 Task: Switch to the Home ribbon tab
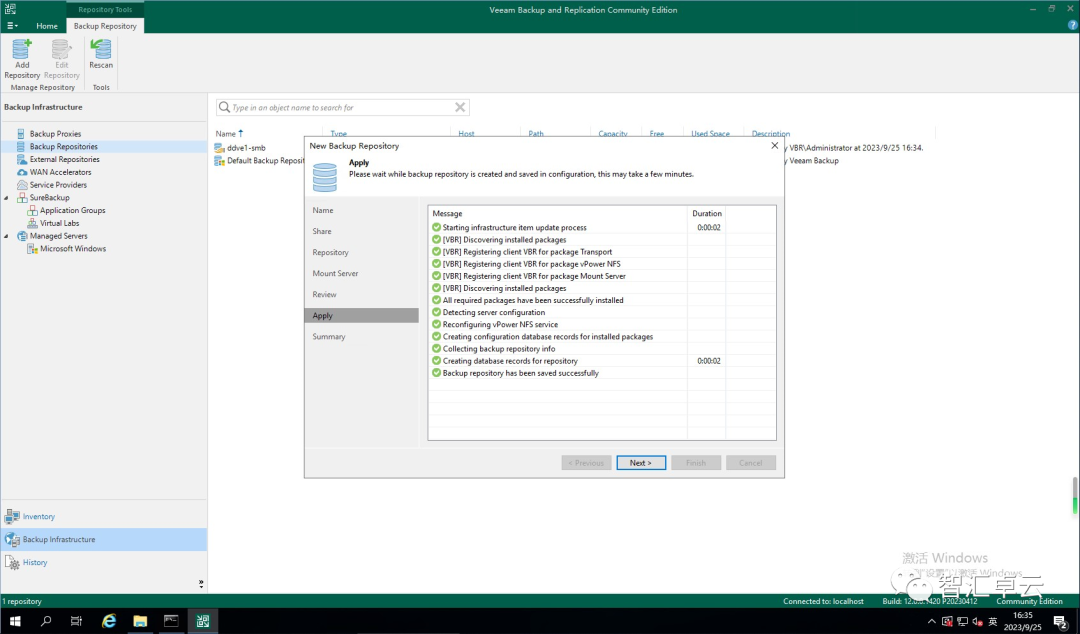47,25
